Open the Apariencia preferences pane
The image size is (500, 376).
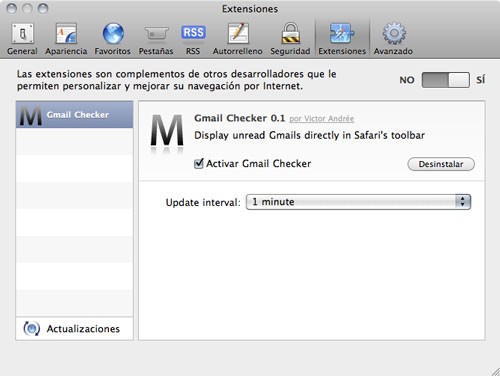(66, 39)
